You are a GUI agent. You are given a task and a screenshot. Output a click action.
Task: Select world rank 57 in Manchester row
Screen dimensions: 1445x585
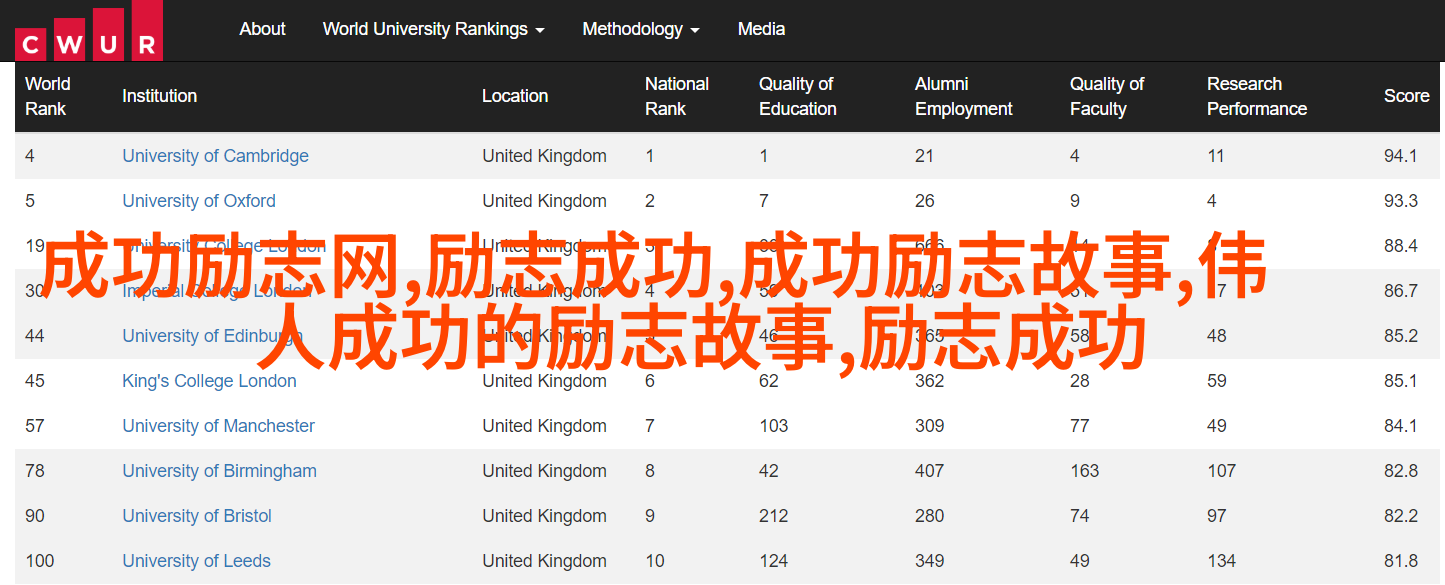(x=35, y=426)
